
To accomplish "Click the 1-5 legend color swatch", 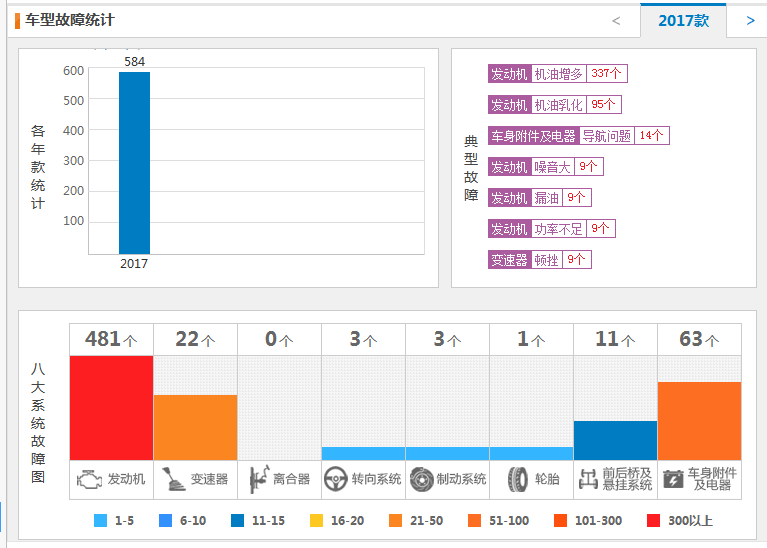I will (x=100, y=521).
